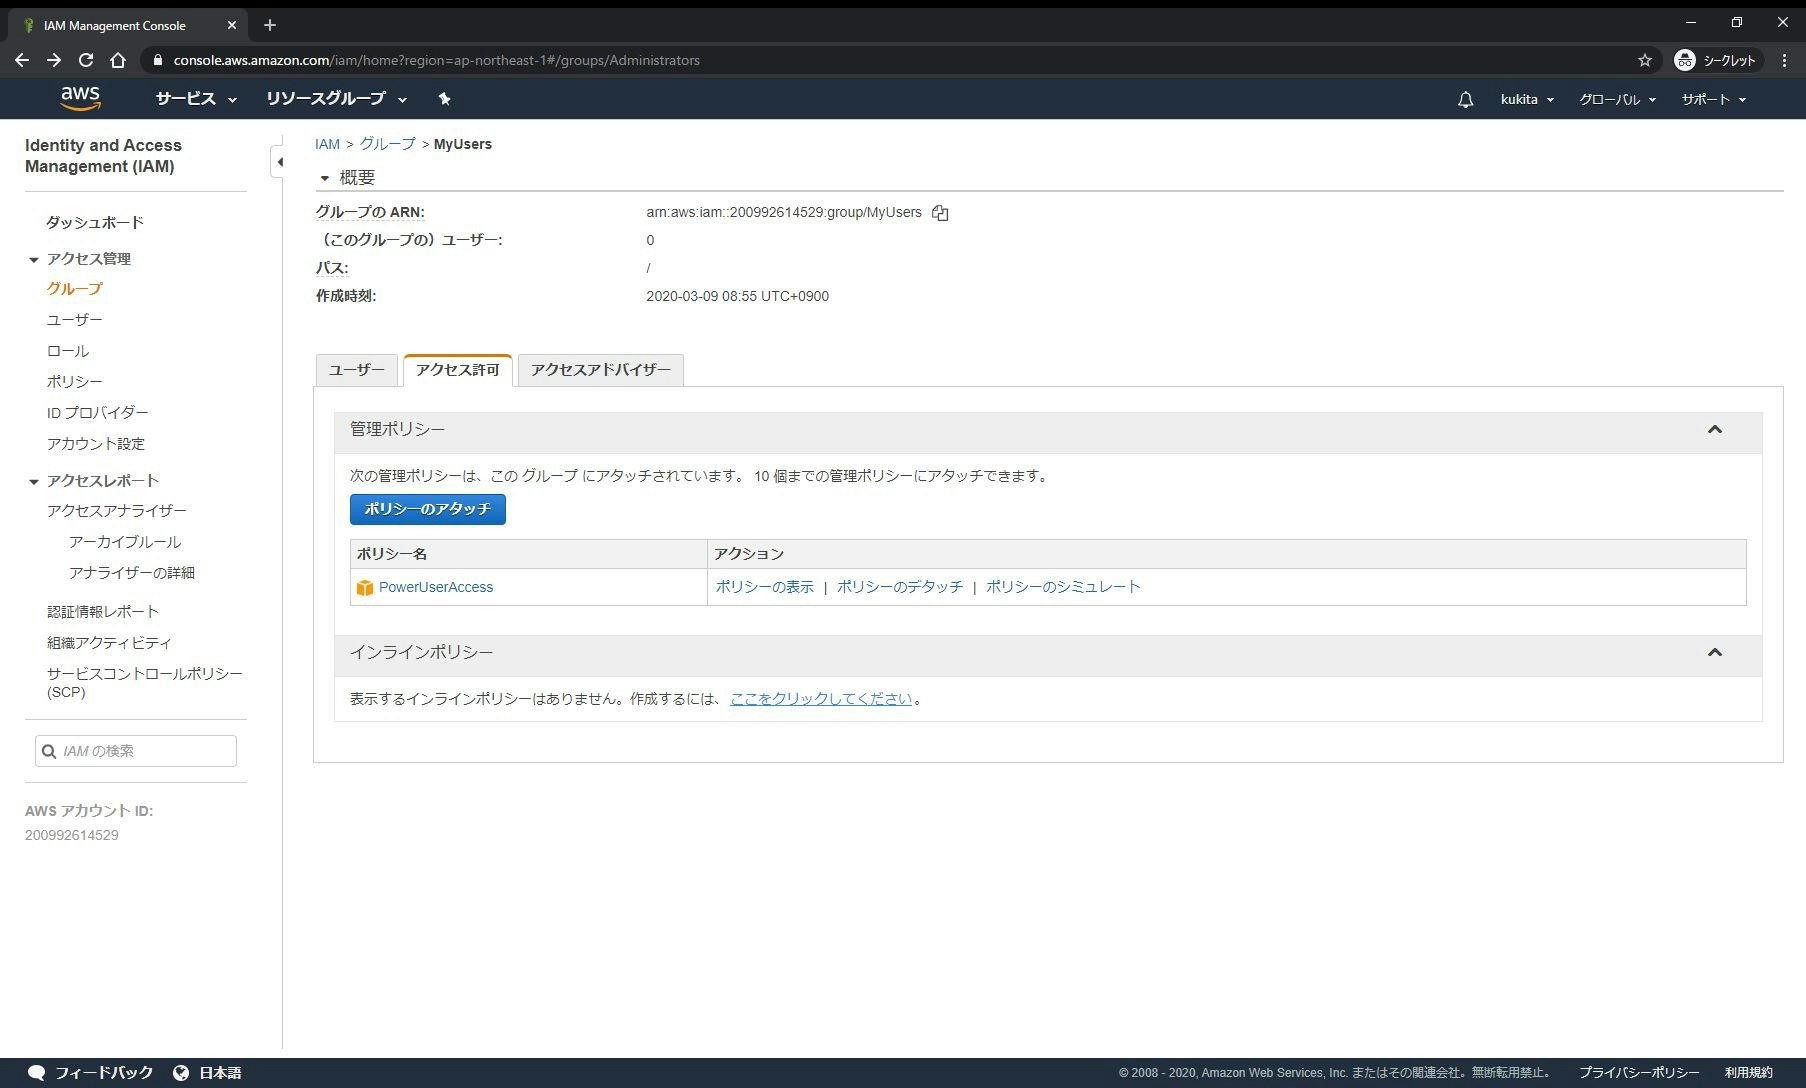Click ポリシーのシミュレート for PowerUserAccess
Screen dimensions: 1806x1088
pyautogui.click(x=1063, y=588)
